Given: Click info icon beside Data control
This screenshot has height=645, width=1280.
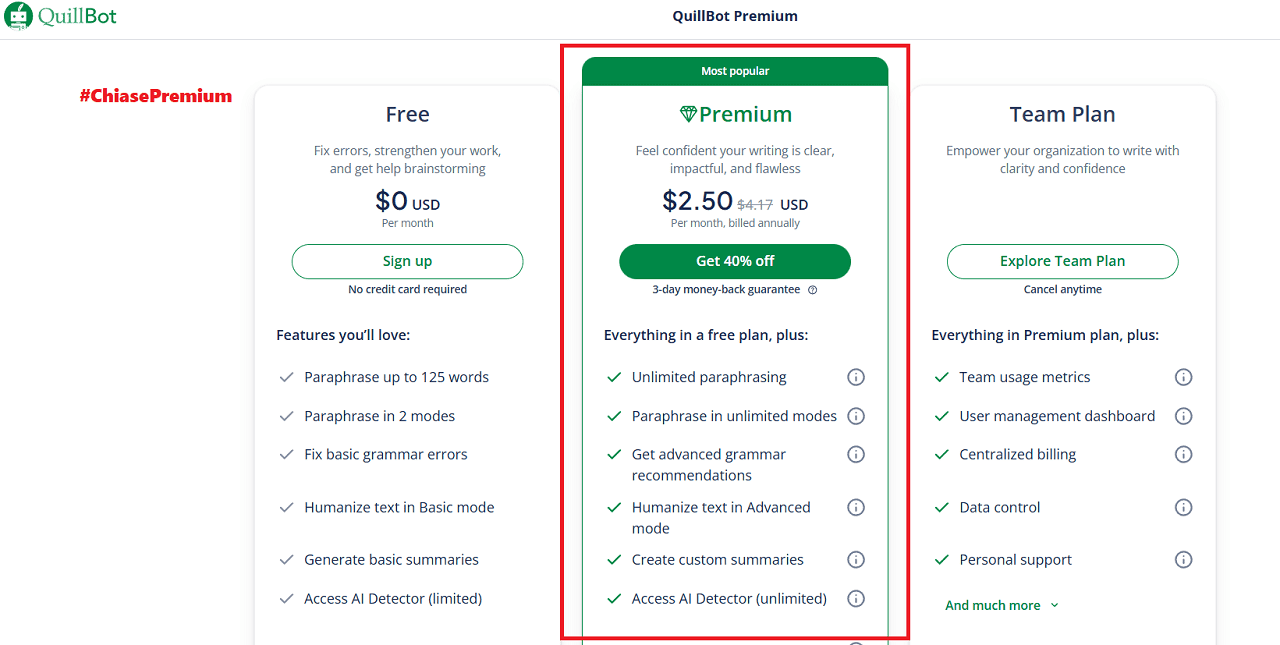Looking at the screenshot, I should [1183, 507].
